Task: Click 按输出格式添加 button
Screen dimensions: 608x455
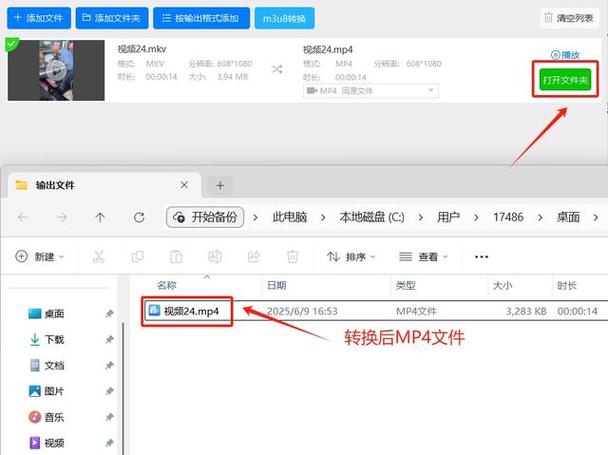Action: pyautogui.click(x=201, y=18)
